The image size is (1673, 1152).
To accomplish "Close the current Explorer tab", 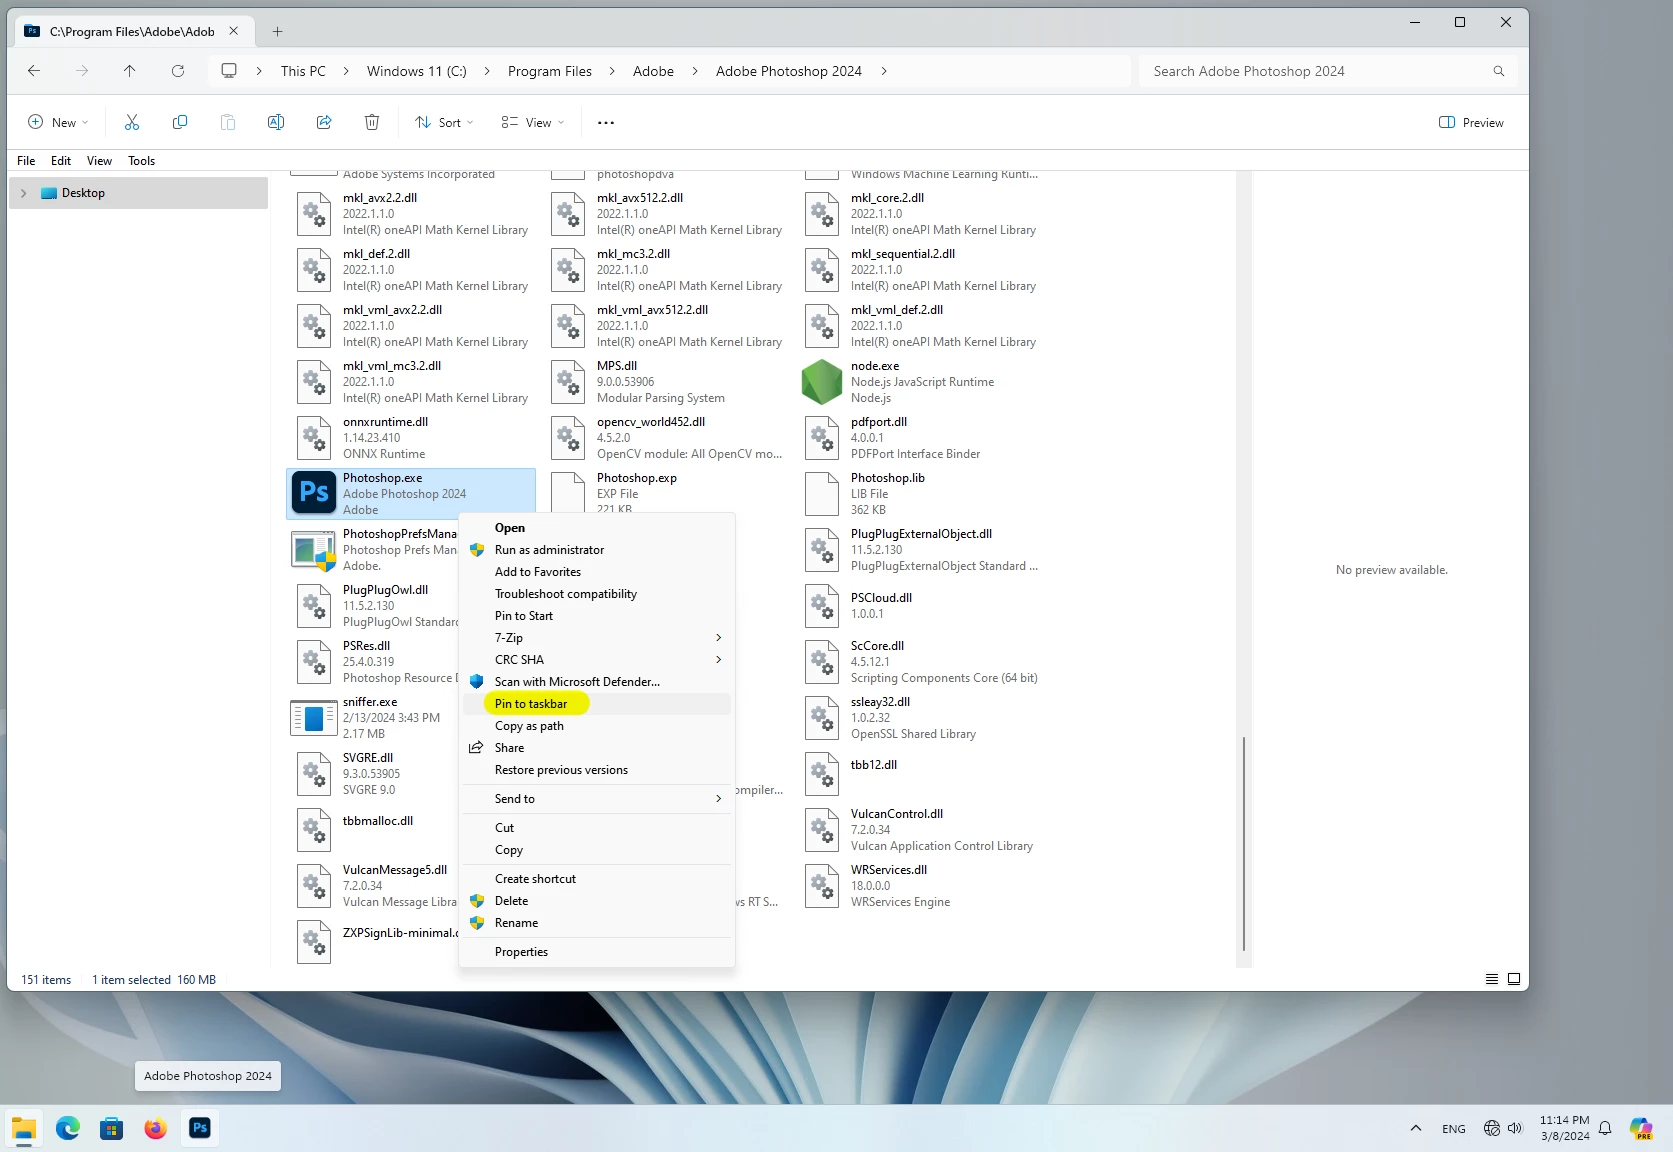I will click(x=233, y=31).
